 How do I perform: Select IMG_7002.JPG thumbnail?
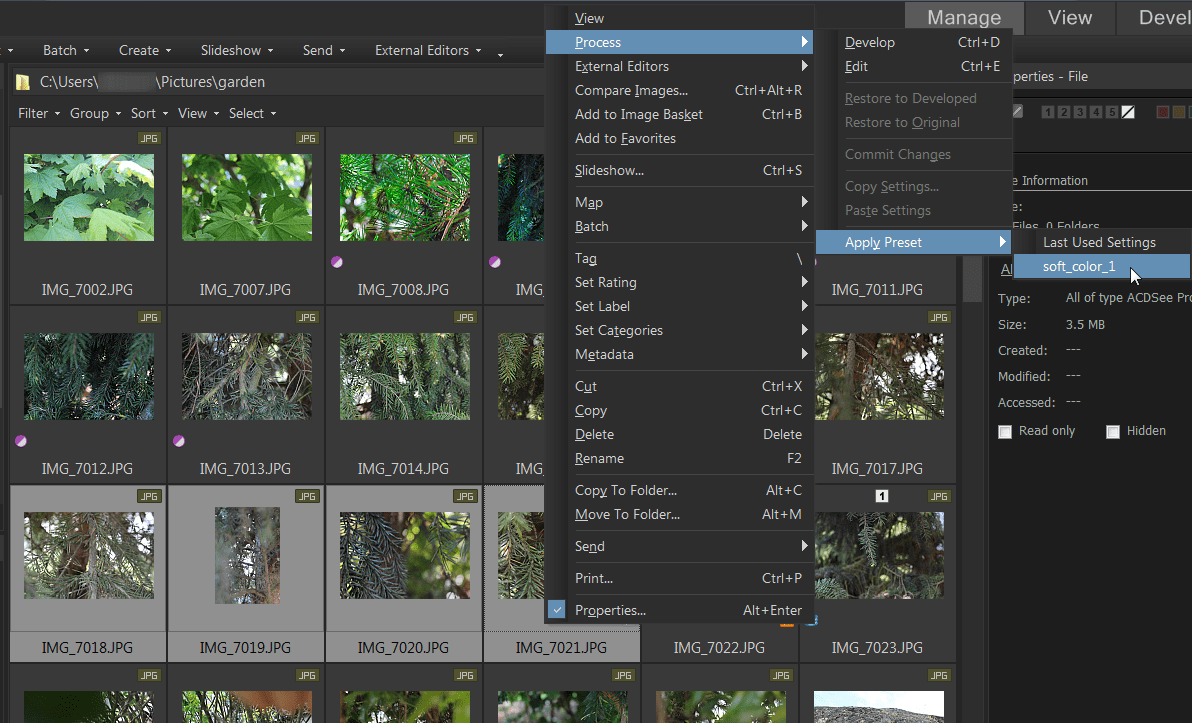pyautogui.click(x=88, y=198)
